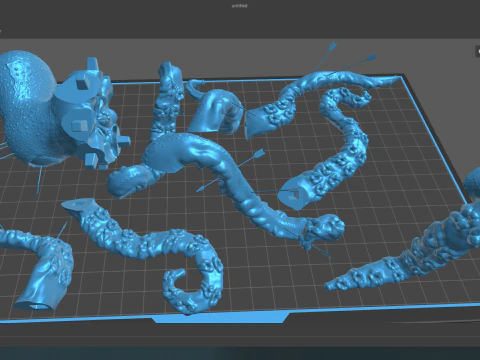This screenshot has width=480, height=360.
Task: Click the 'untitled' project title
Action: click(x=239, y=6)
